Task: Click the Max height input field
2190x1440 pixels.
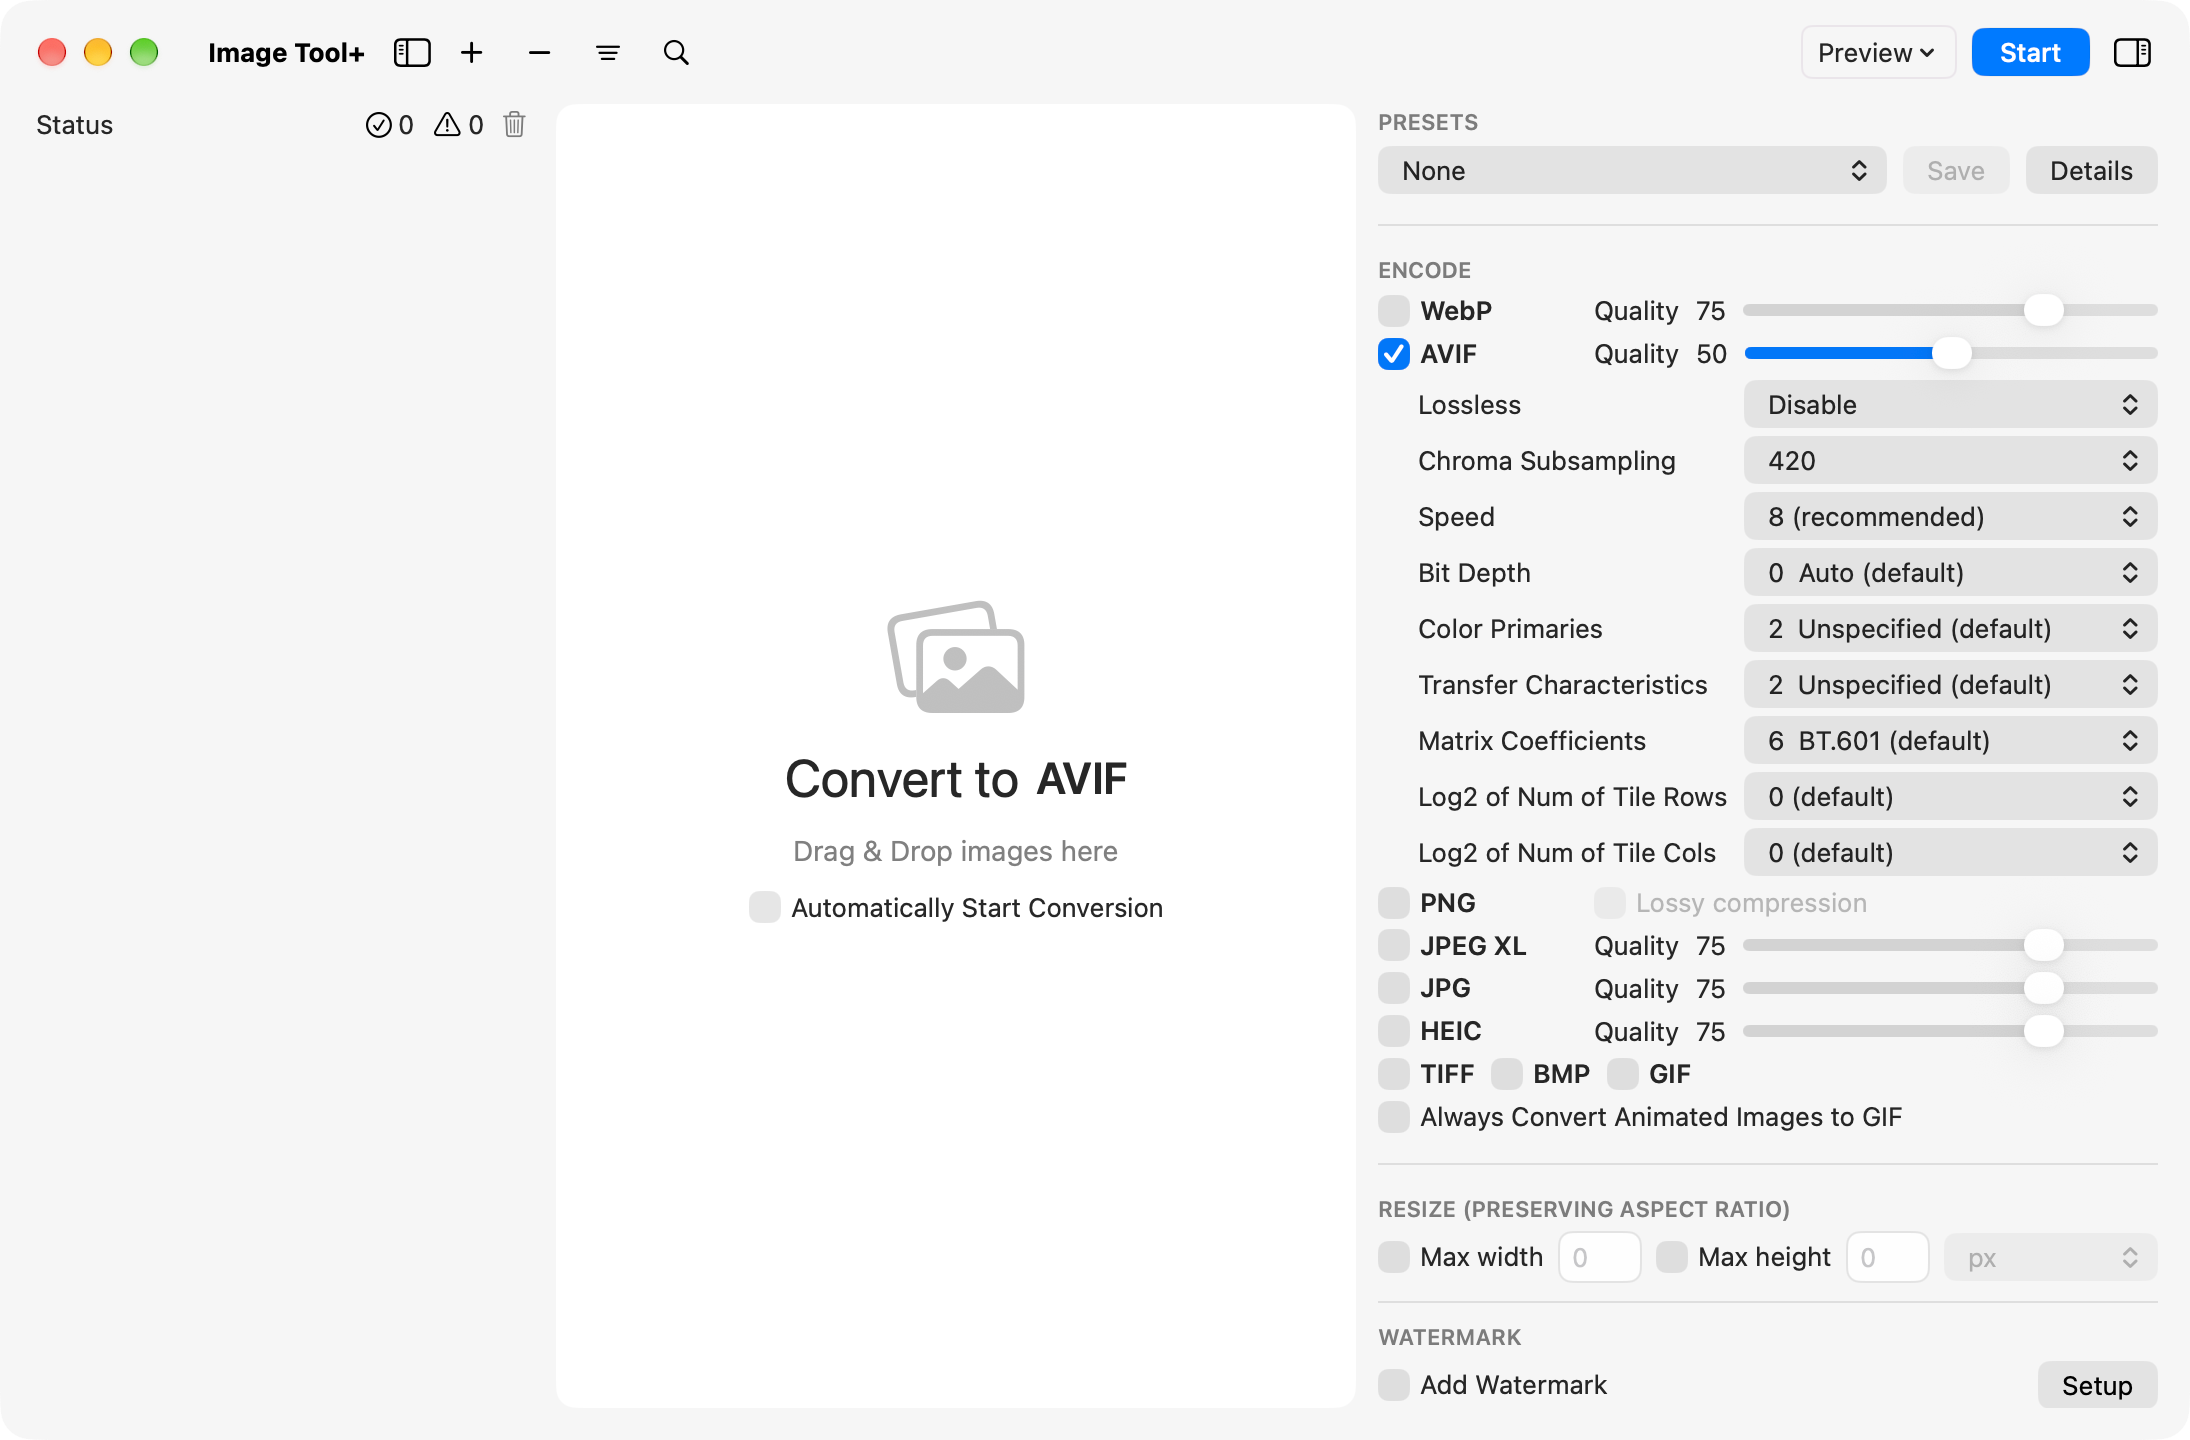Action: click(1888, 1257)
